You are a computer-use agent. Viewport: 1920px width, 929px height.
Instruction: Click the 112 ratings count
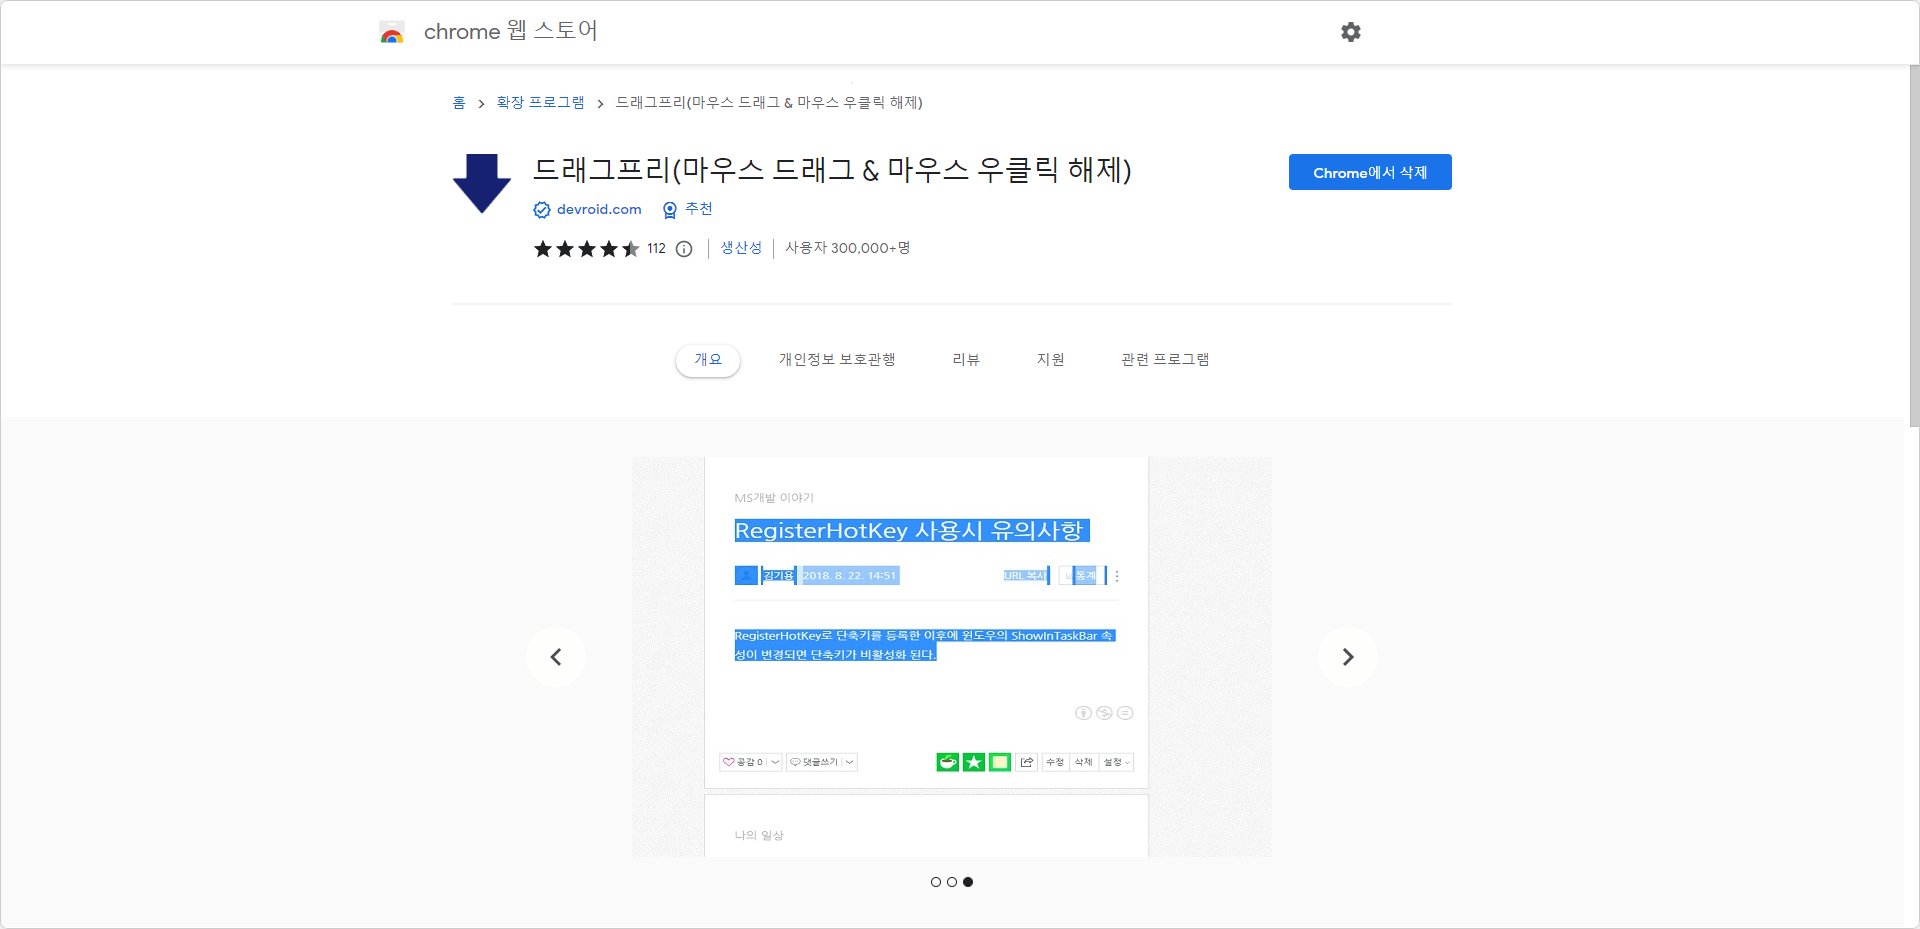point(656,249)
